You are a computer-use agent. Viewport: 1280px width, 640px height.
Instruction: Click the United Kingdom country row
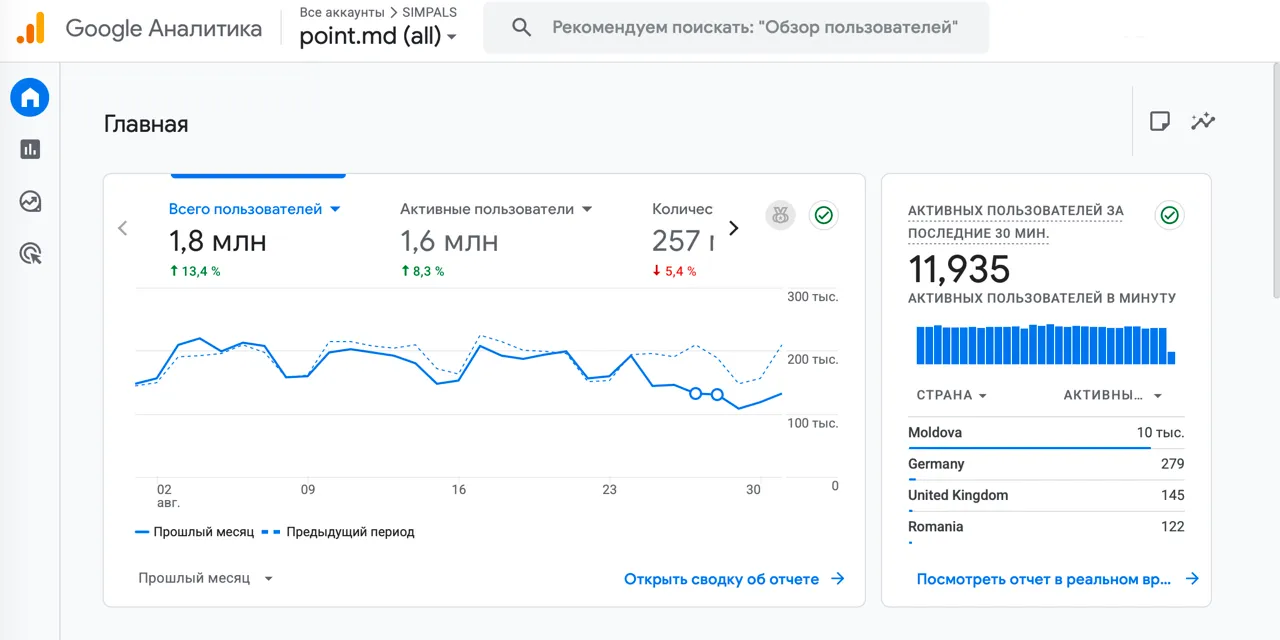1046,496
